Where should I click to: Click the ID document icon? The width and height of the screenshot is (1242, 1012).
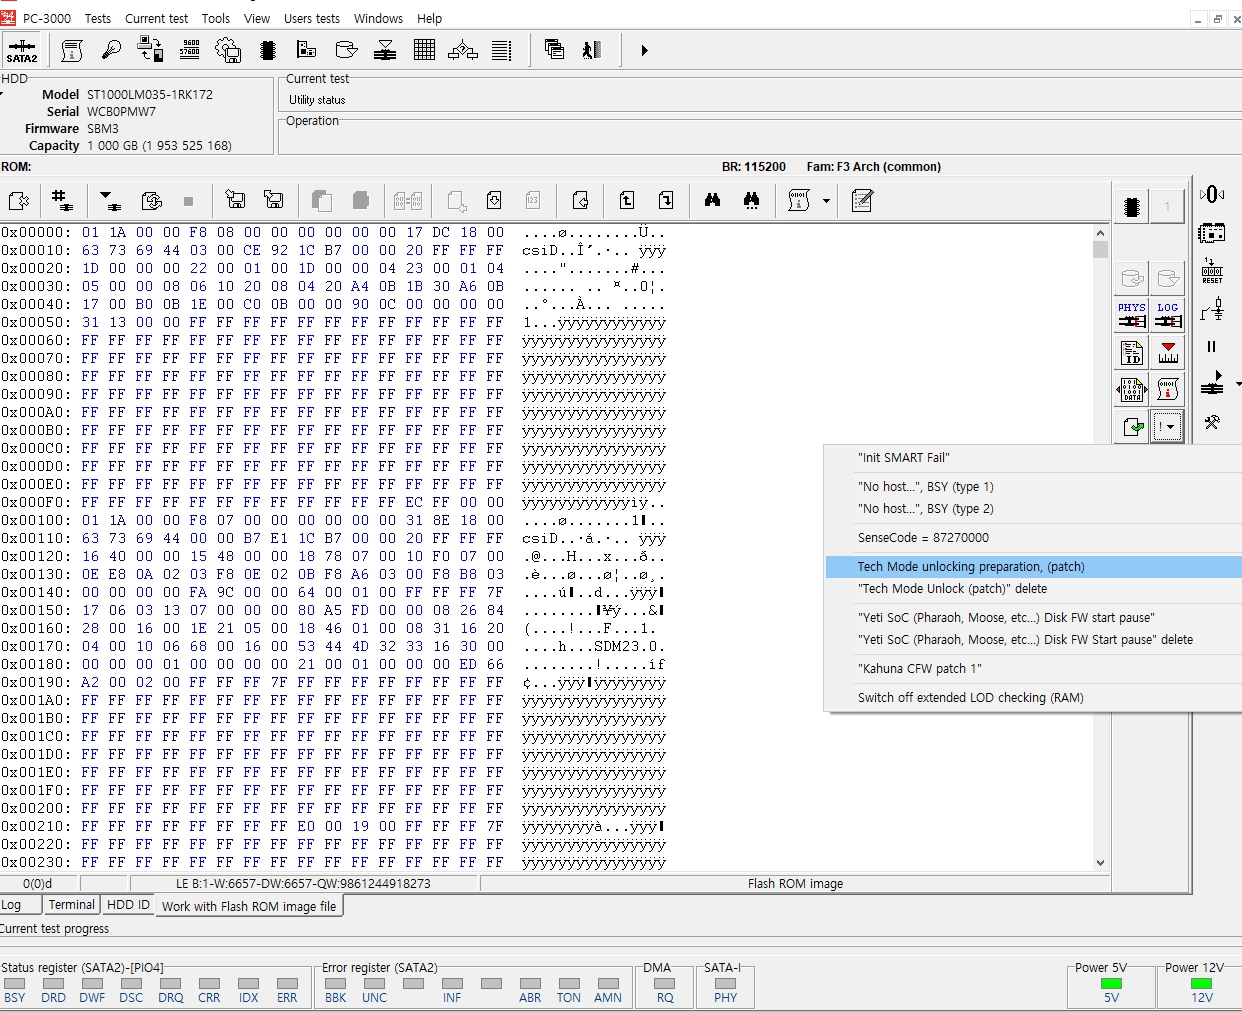(x=1132, y=353)
